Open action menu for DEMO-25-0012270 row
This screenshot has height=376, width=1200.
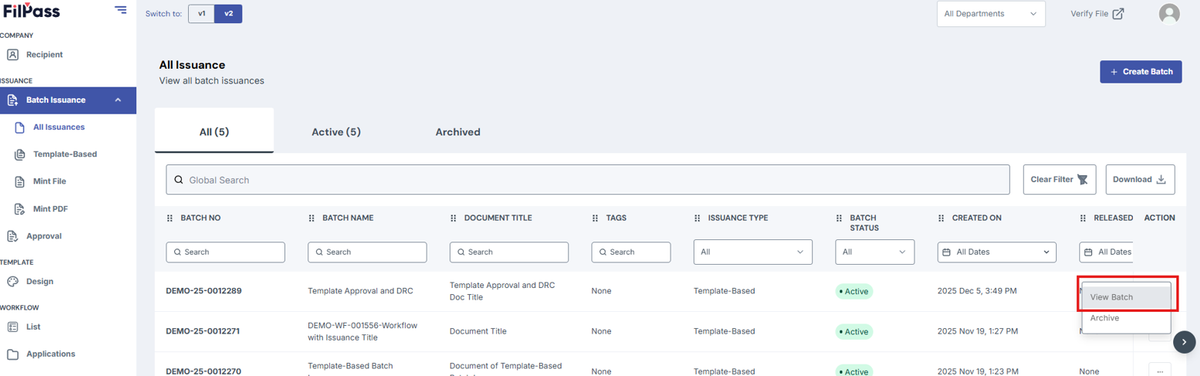pos(1160,370)
